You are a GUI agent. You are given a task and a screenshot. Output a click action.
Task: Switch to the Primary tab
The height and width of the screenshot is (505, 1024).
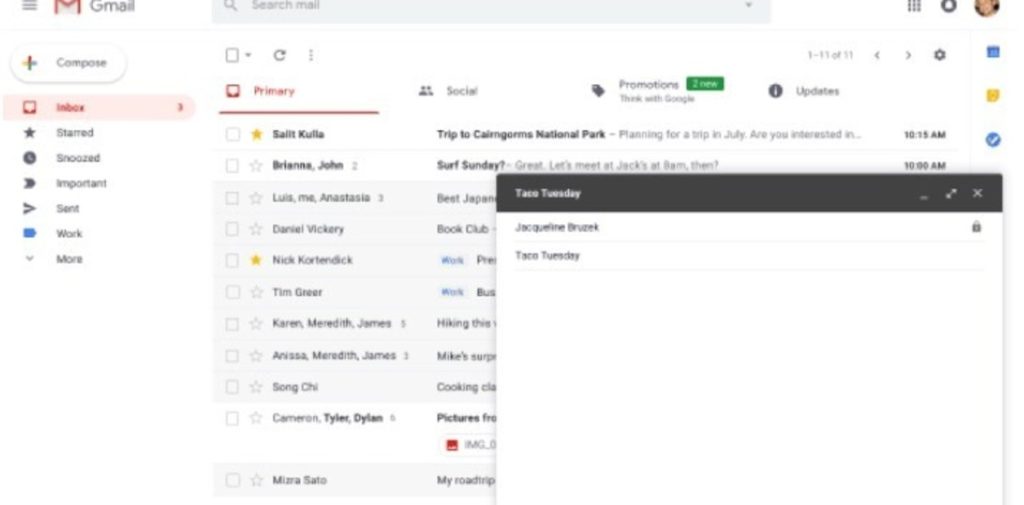click(298, 91)
